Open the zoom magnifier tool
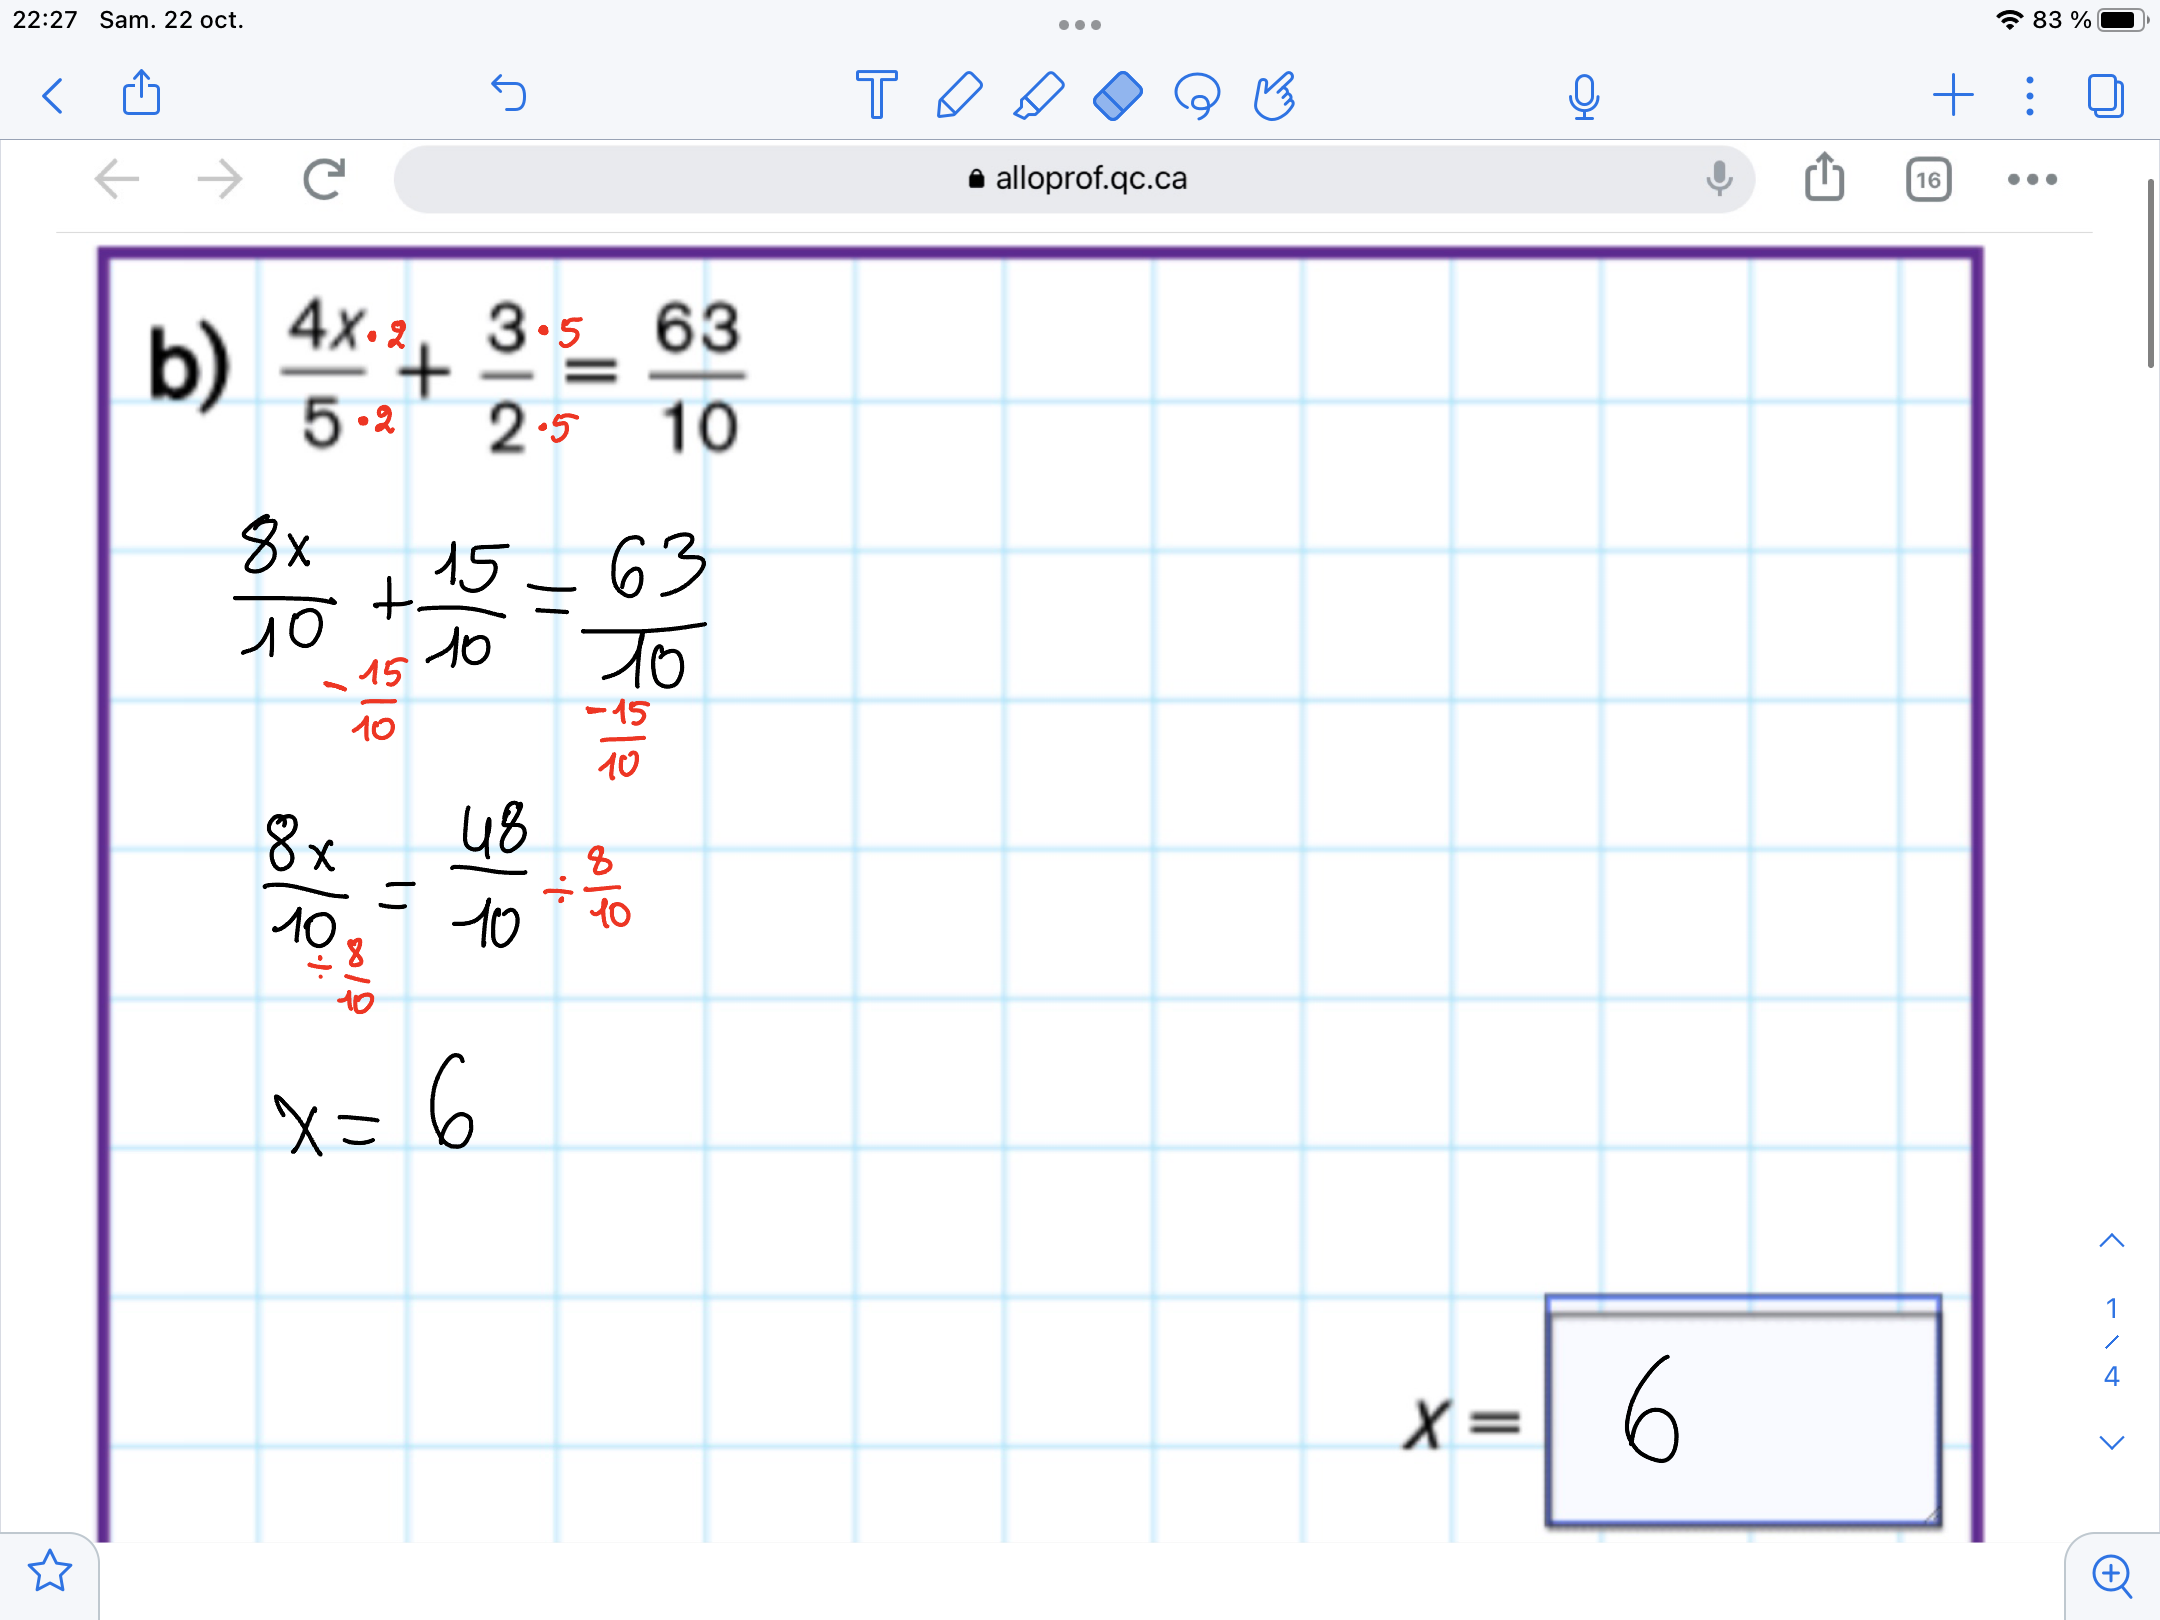This screenshot has height=1620, width=2160. point(2112,1575)
